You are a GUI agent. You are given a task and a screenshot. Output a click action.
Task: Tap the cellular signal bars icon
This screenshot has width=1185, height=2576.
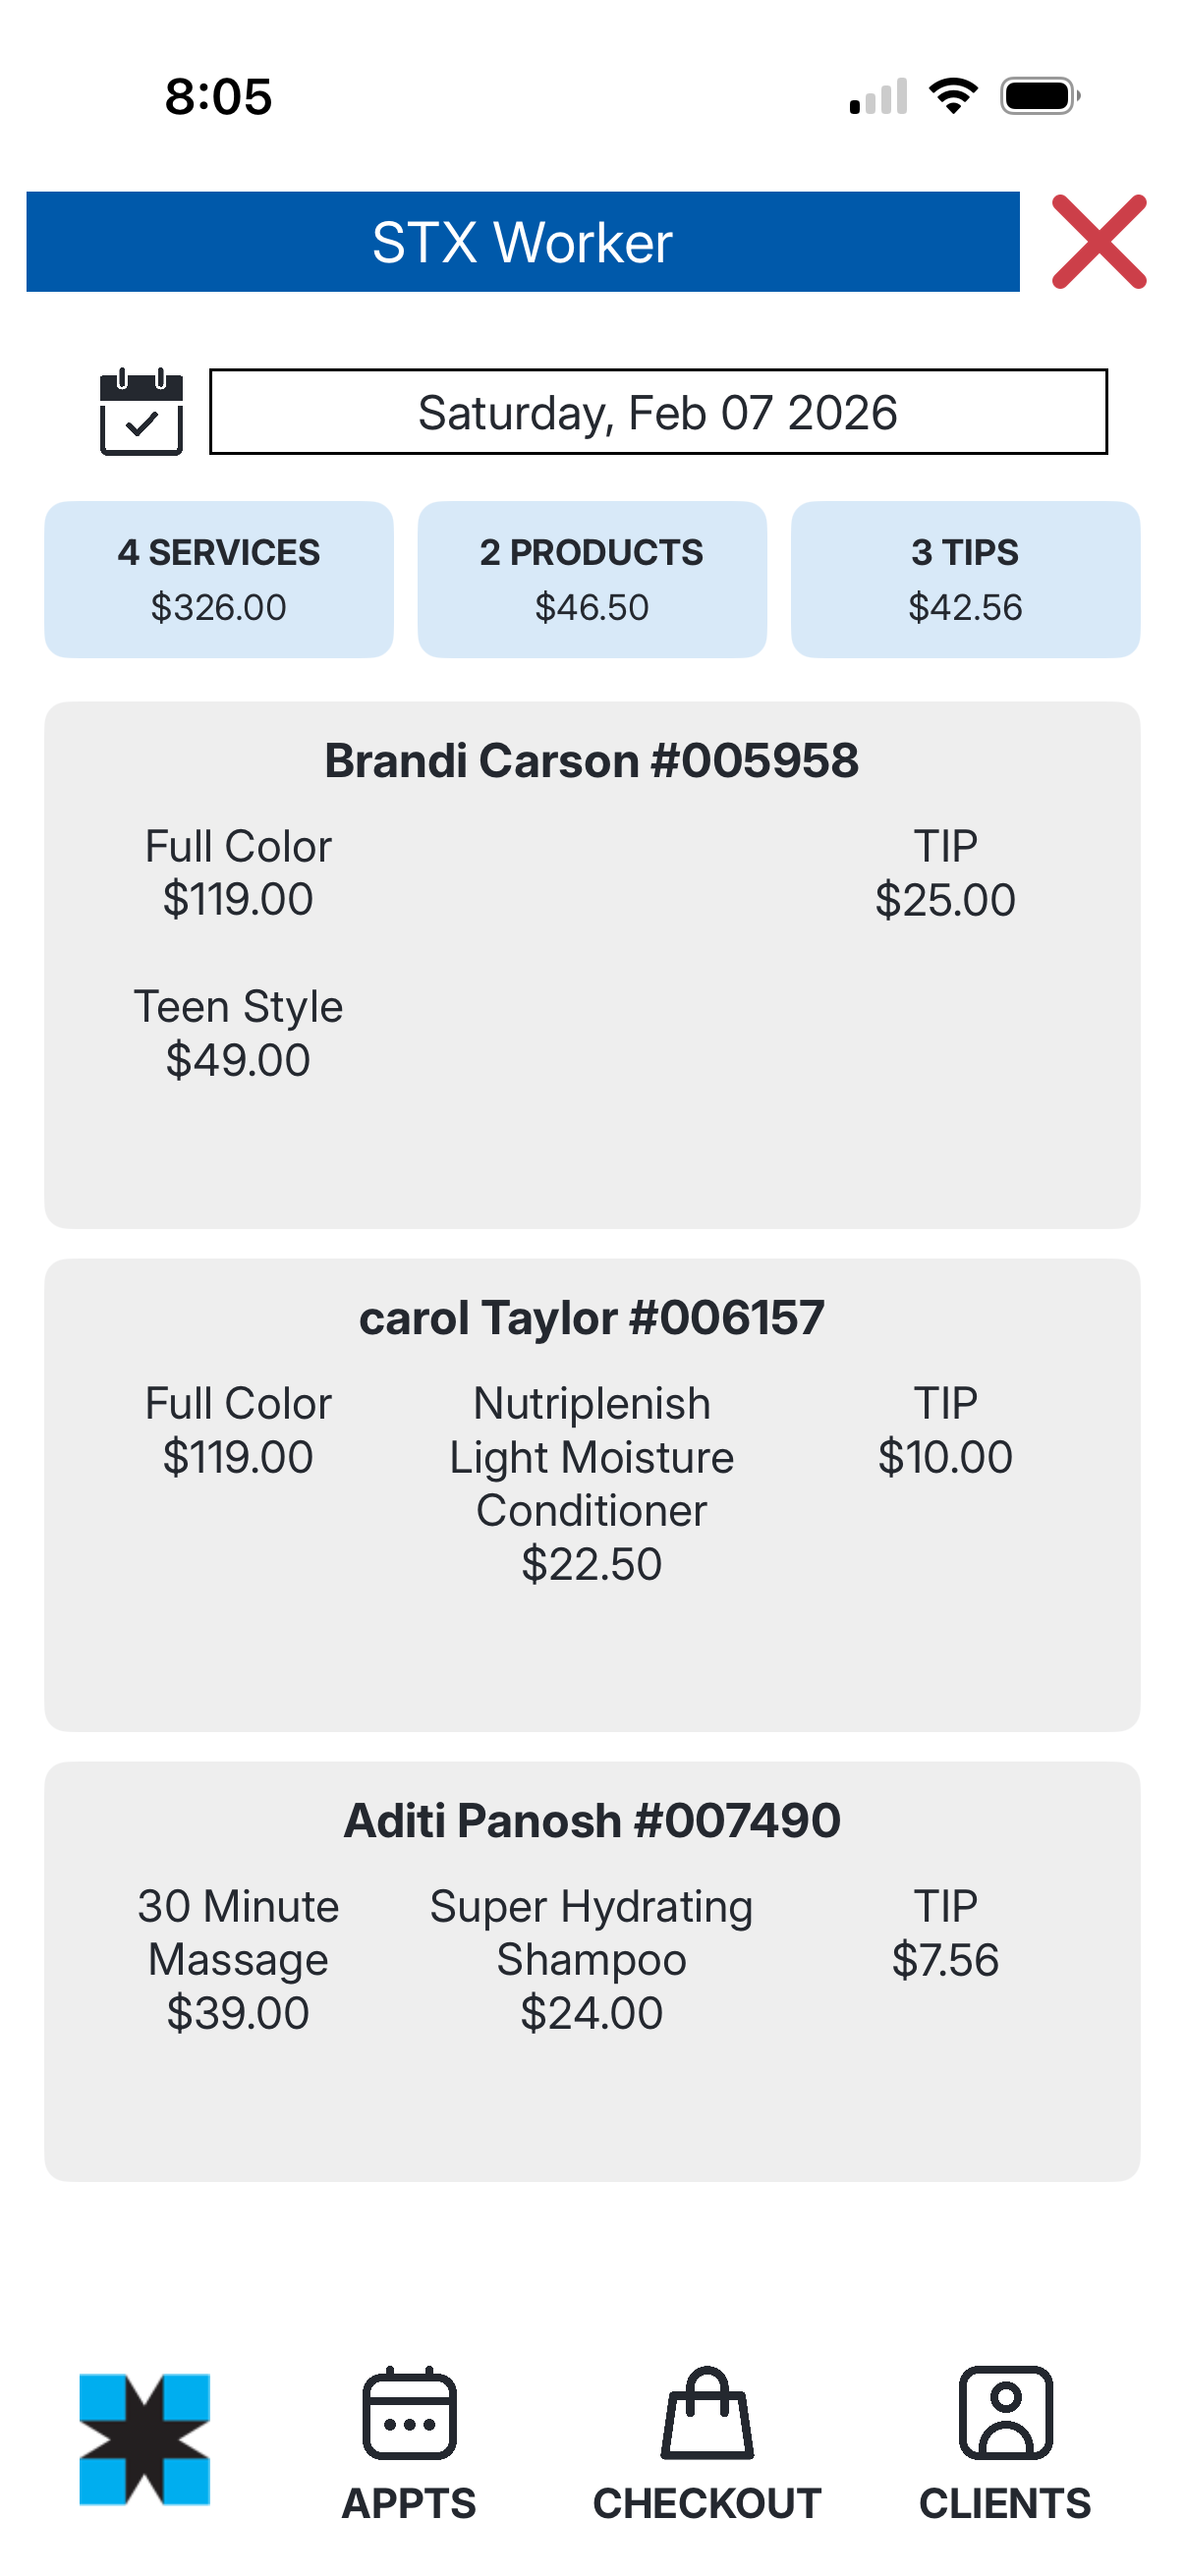(878, 97)
